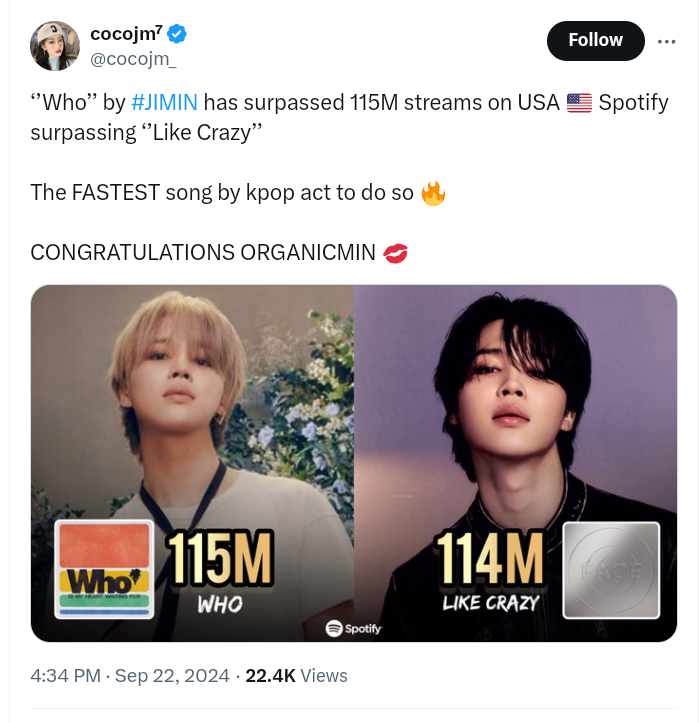Screen dimensions: 699x723
Task: Click the @cocojm_ handle
Action: point(133,60)
